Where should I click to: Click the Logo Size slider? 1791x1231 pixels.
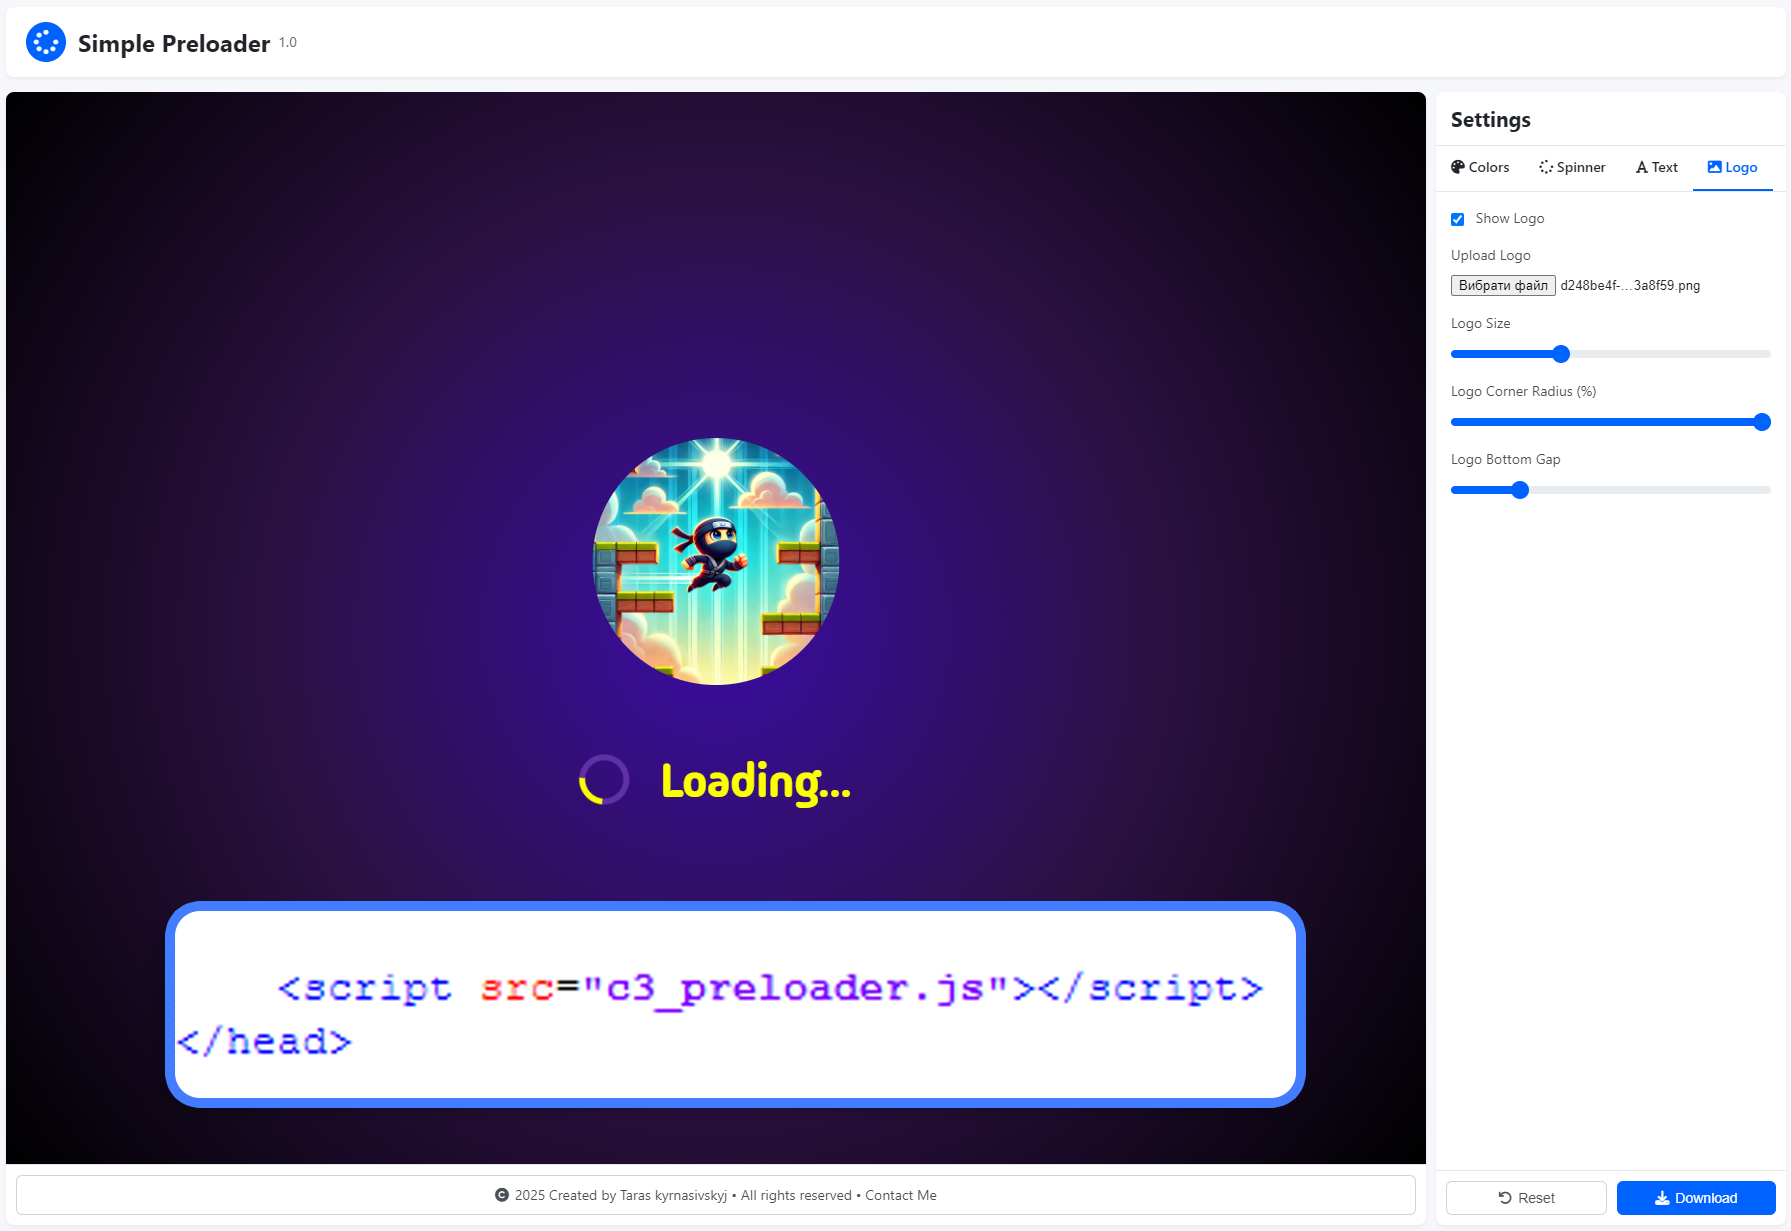pos(1610,354)
